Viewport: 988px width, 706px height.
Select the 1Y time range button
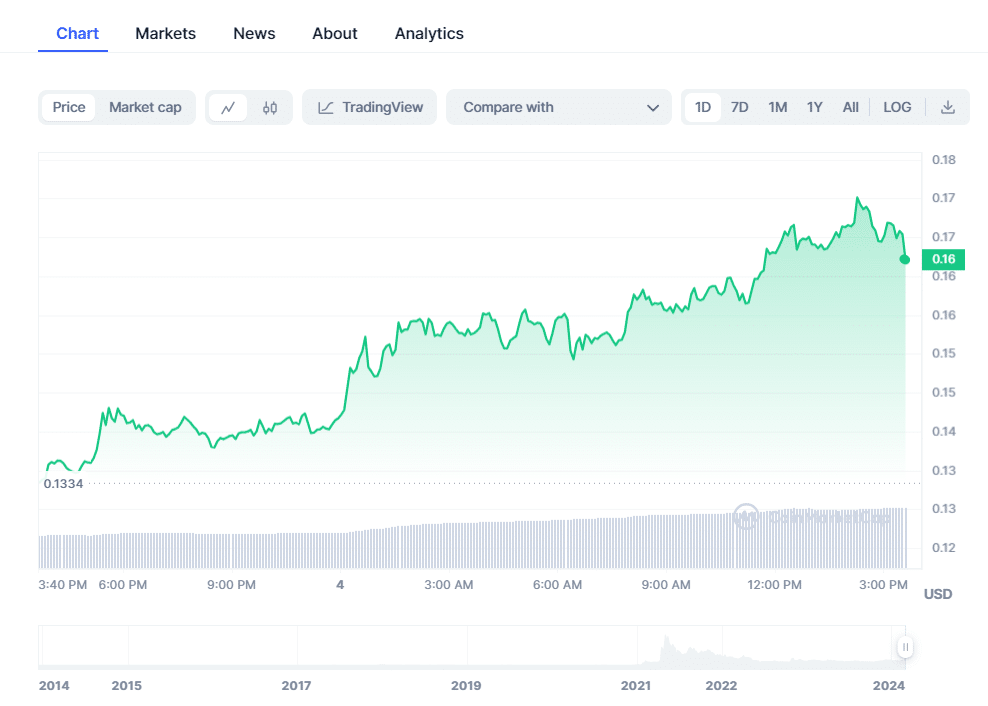pyautogui.click(x=815, y=107)
